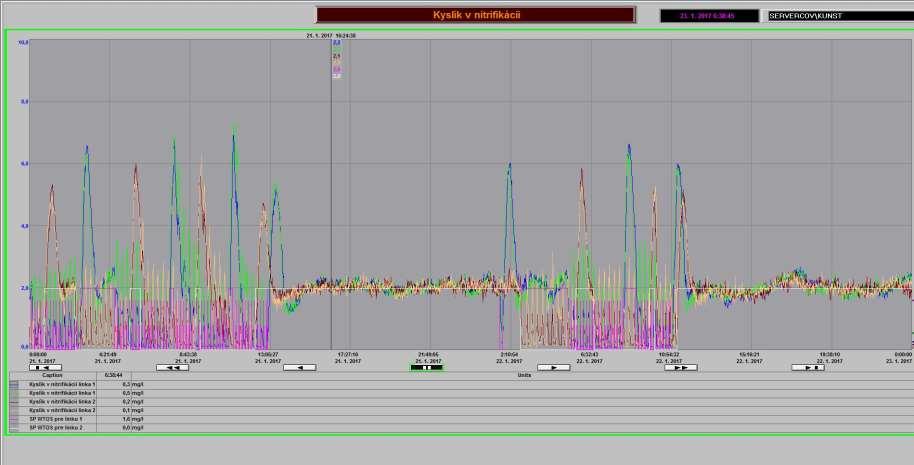This screenshot has width=914, height=465.
Task: Click color swatch of 'SP RTOS pre linku 1'
Action: (14, 419)
